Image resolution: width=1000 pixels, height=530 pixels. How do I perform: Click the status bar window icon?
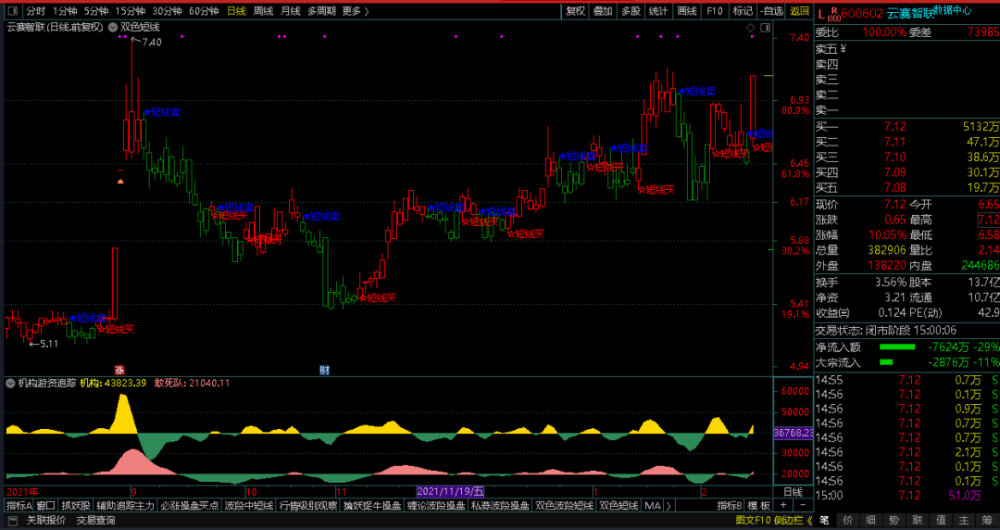[x=13, y=521]
